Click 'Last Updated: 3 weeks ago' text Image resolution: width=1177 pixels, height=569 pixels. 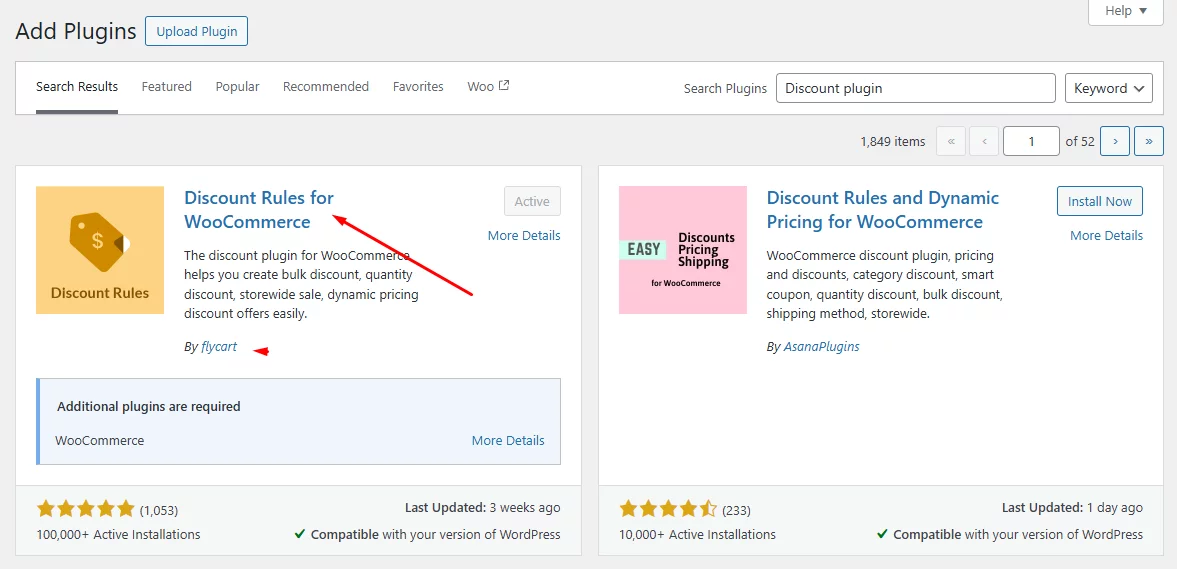pos(483,507)
